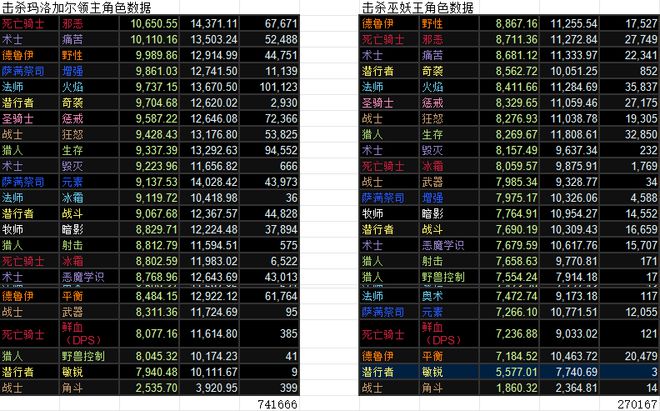660x411 pixels.
Task: Click the right table title 击杀巫妖王角色数据
Action: pyautogui.click(x=418, y=7)
